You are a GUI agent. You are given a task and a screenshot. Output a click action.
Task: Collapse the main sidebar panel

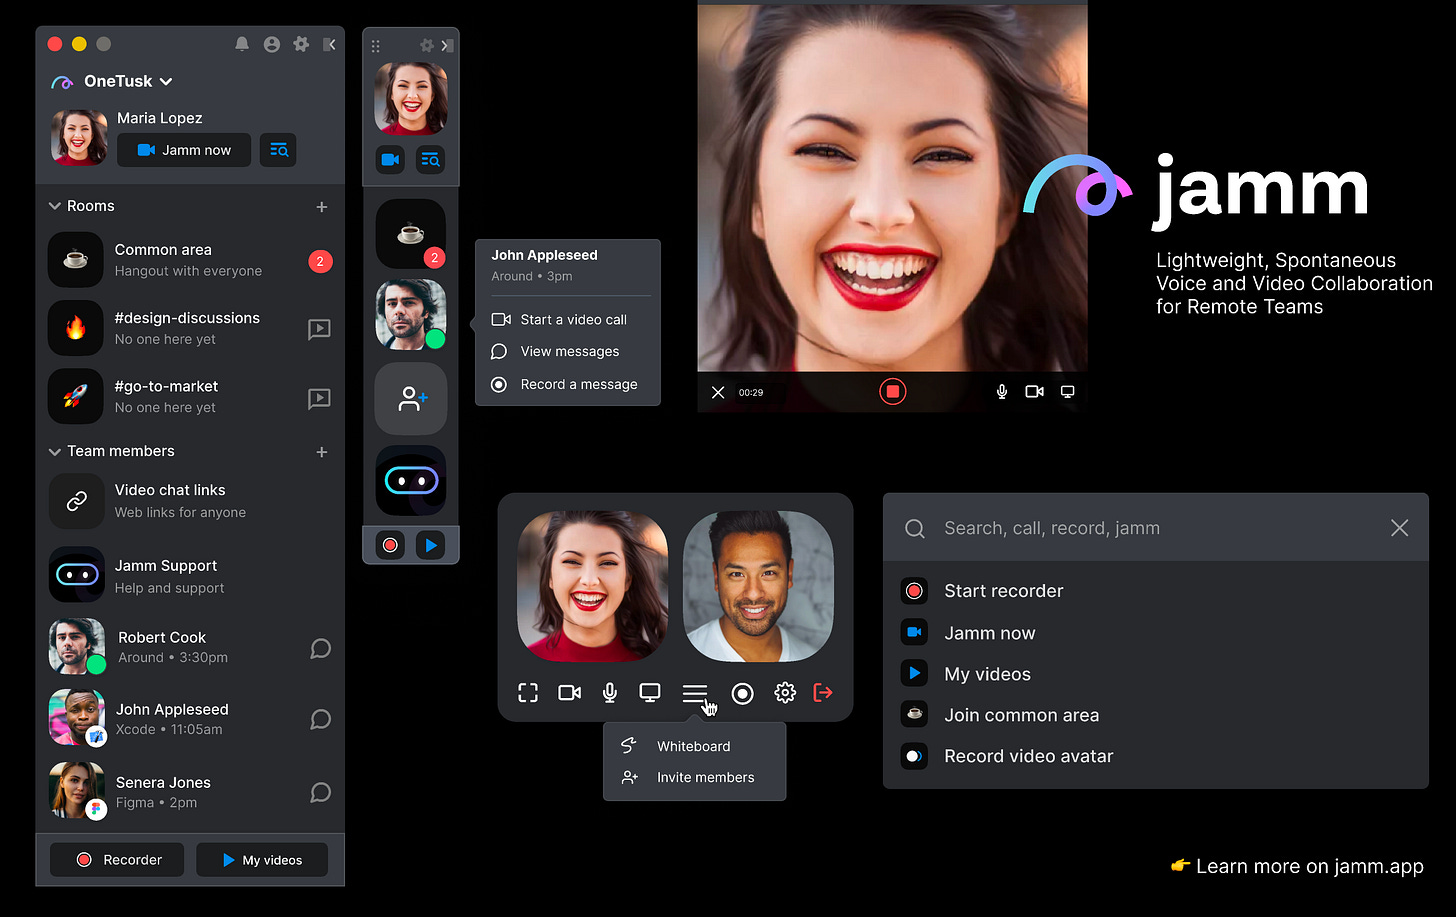tap(329, 44)
